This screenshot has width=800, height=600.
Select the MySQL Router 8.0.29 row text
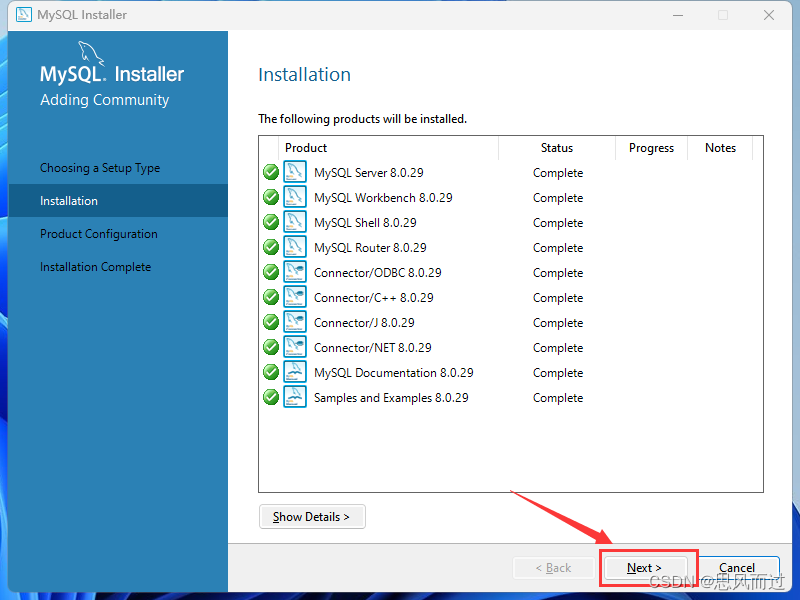(x=370, y=248)
